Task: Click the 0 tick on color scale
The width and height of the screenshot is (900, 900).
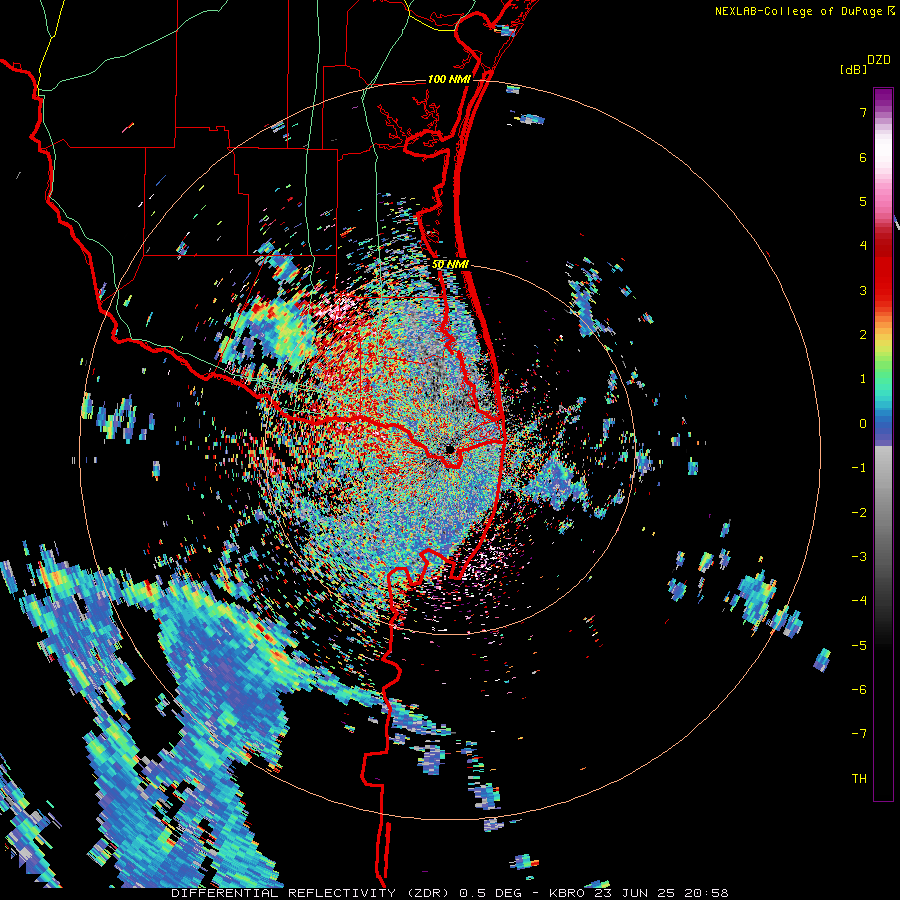Action: 863,424
